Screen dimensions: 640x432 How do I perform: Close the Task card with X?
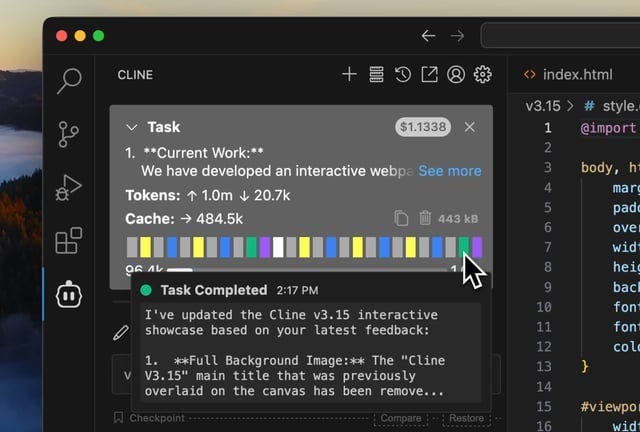[469, 127]
